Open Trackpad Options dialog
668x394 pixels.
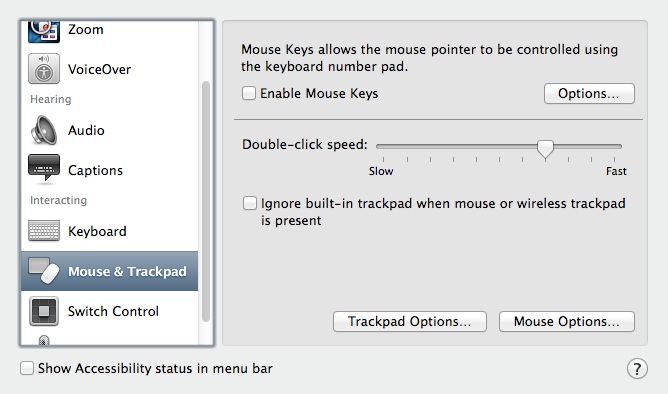tap(410, 321)
